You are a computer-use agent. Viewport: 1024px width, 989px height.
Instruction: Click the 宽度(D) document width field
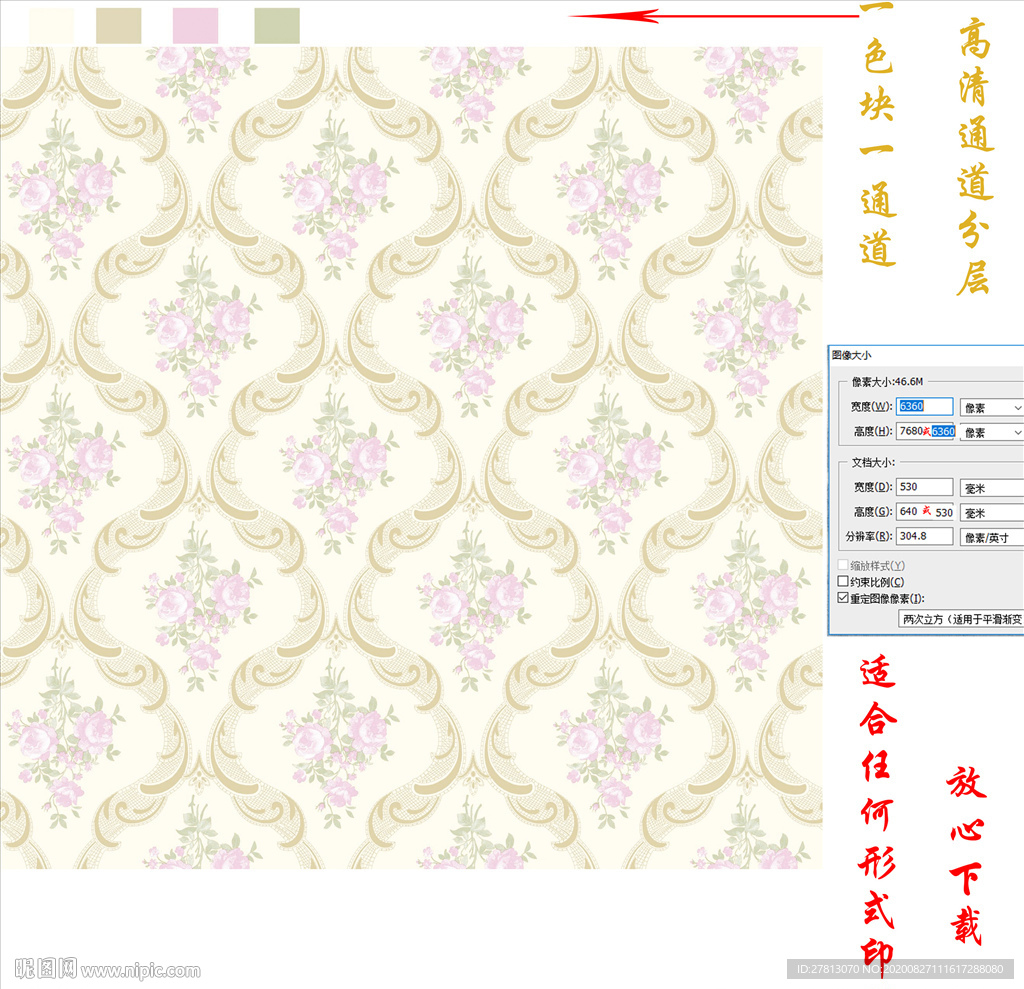click(x=924, y=487)
